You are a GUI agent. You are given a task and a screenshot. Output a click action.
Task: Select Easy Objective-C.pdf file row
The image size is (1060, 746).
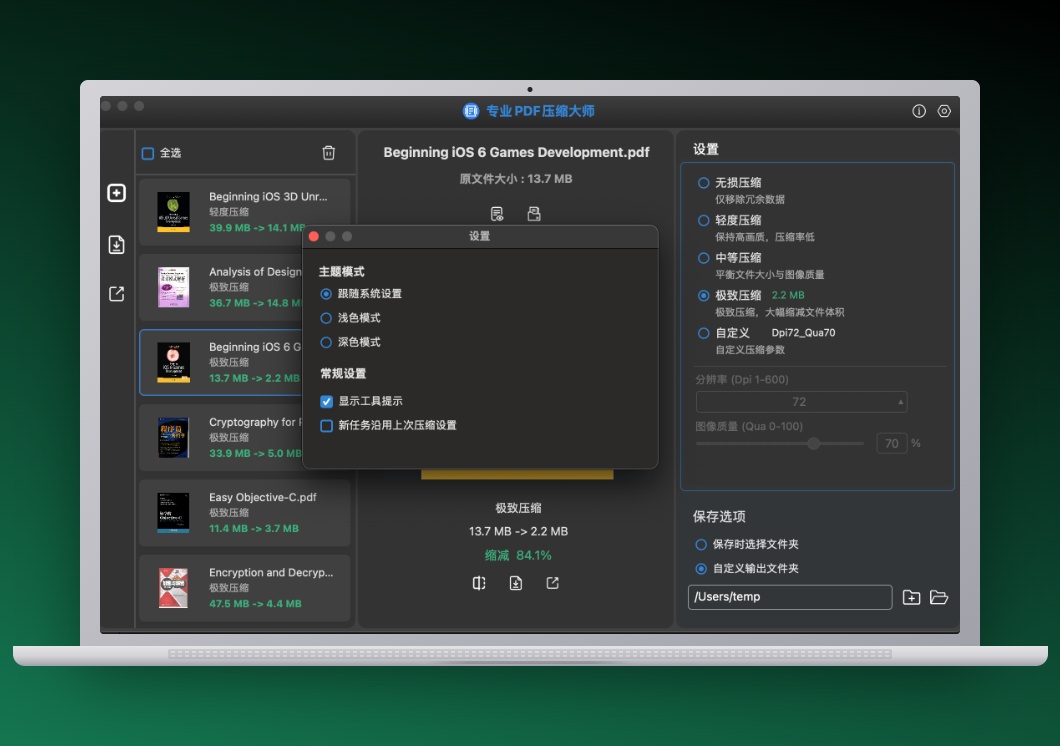[x=245, y=513]
